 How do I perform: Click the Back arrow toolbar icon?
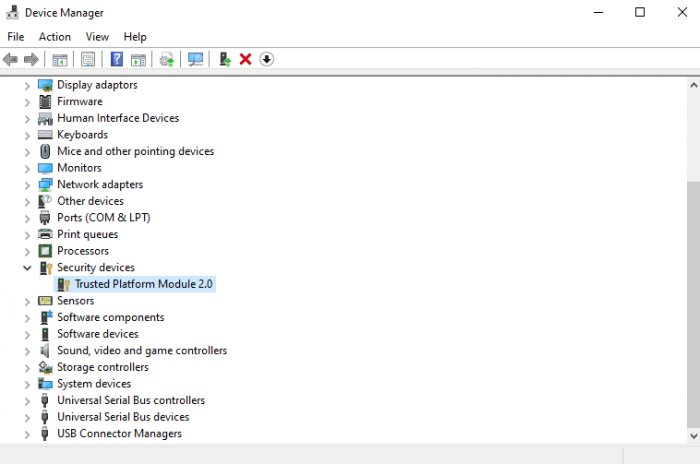tap(10, 59)
